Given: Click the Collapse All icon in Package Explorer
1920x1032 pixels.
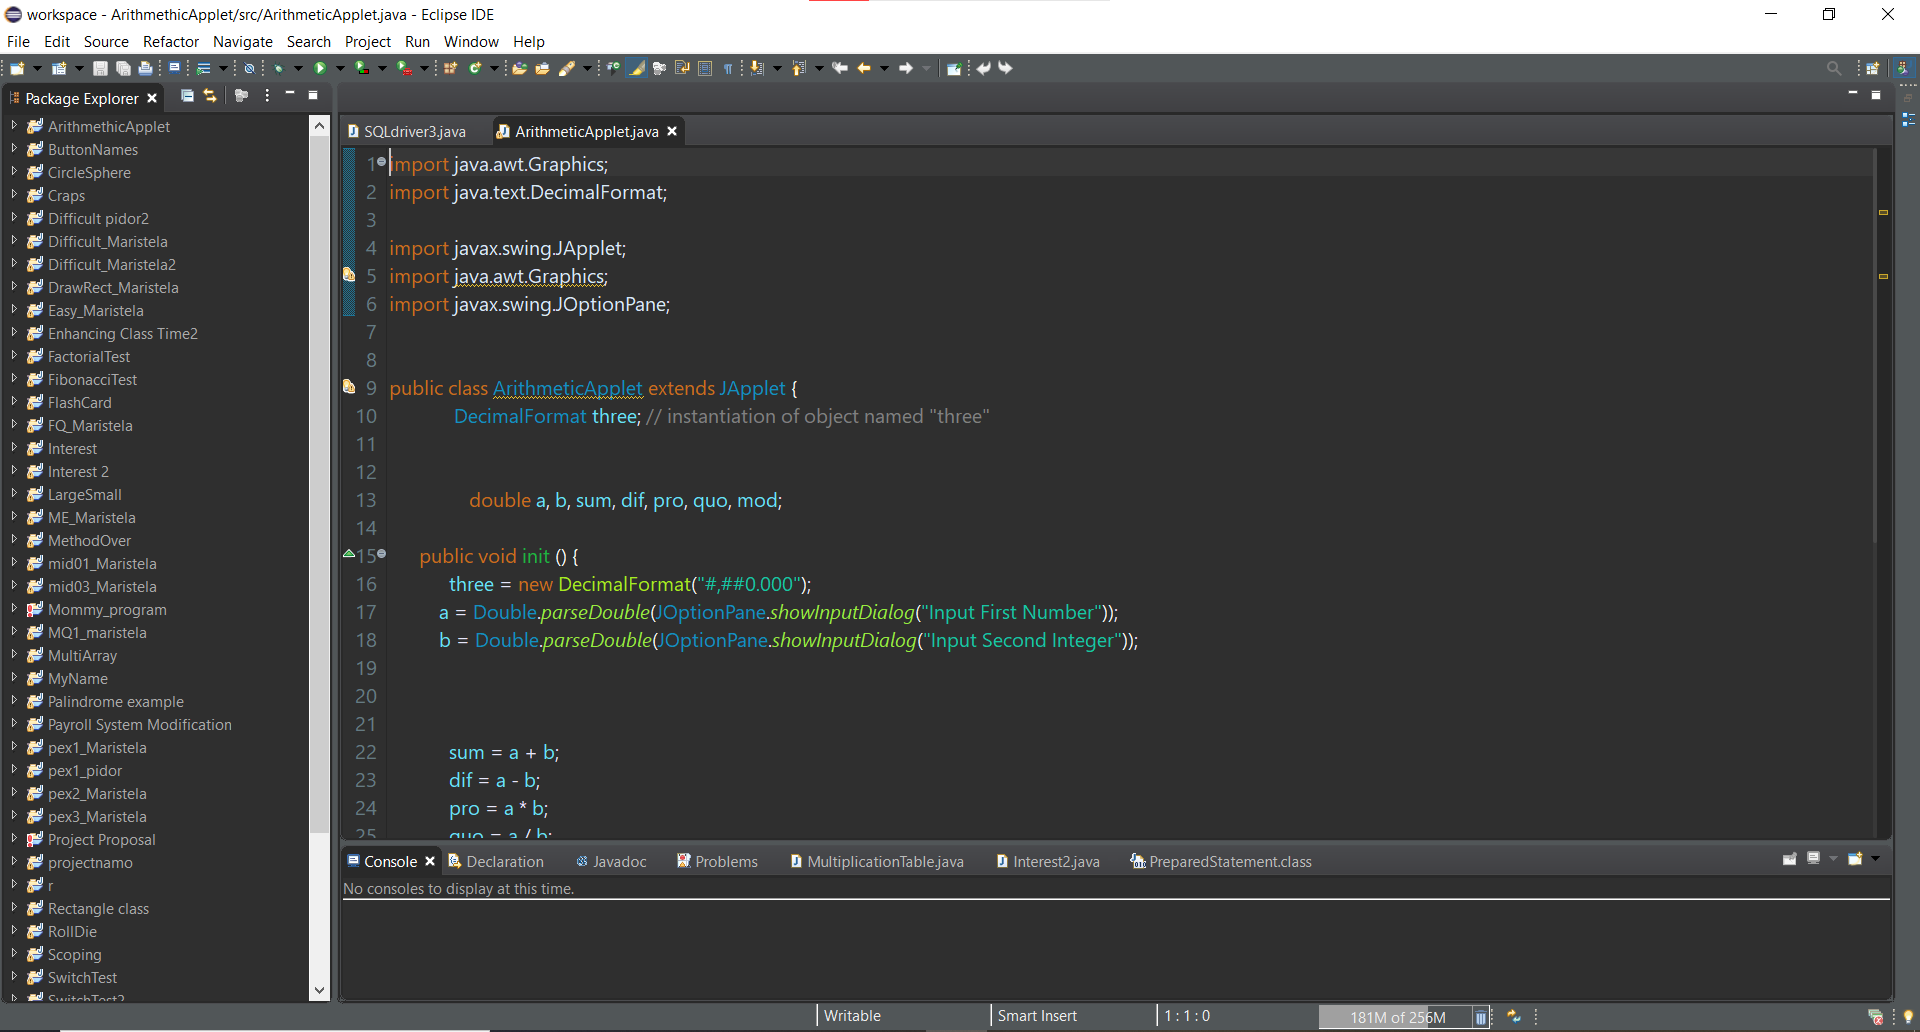Looking at the screenshot, I should 187,96.
